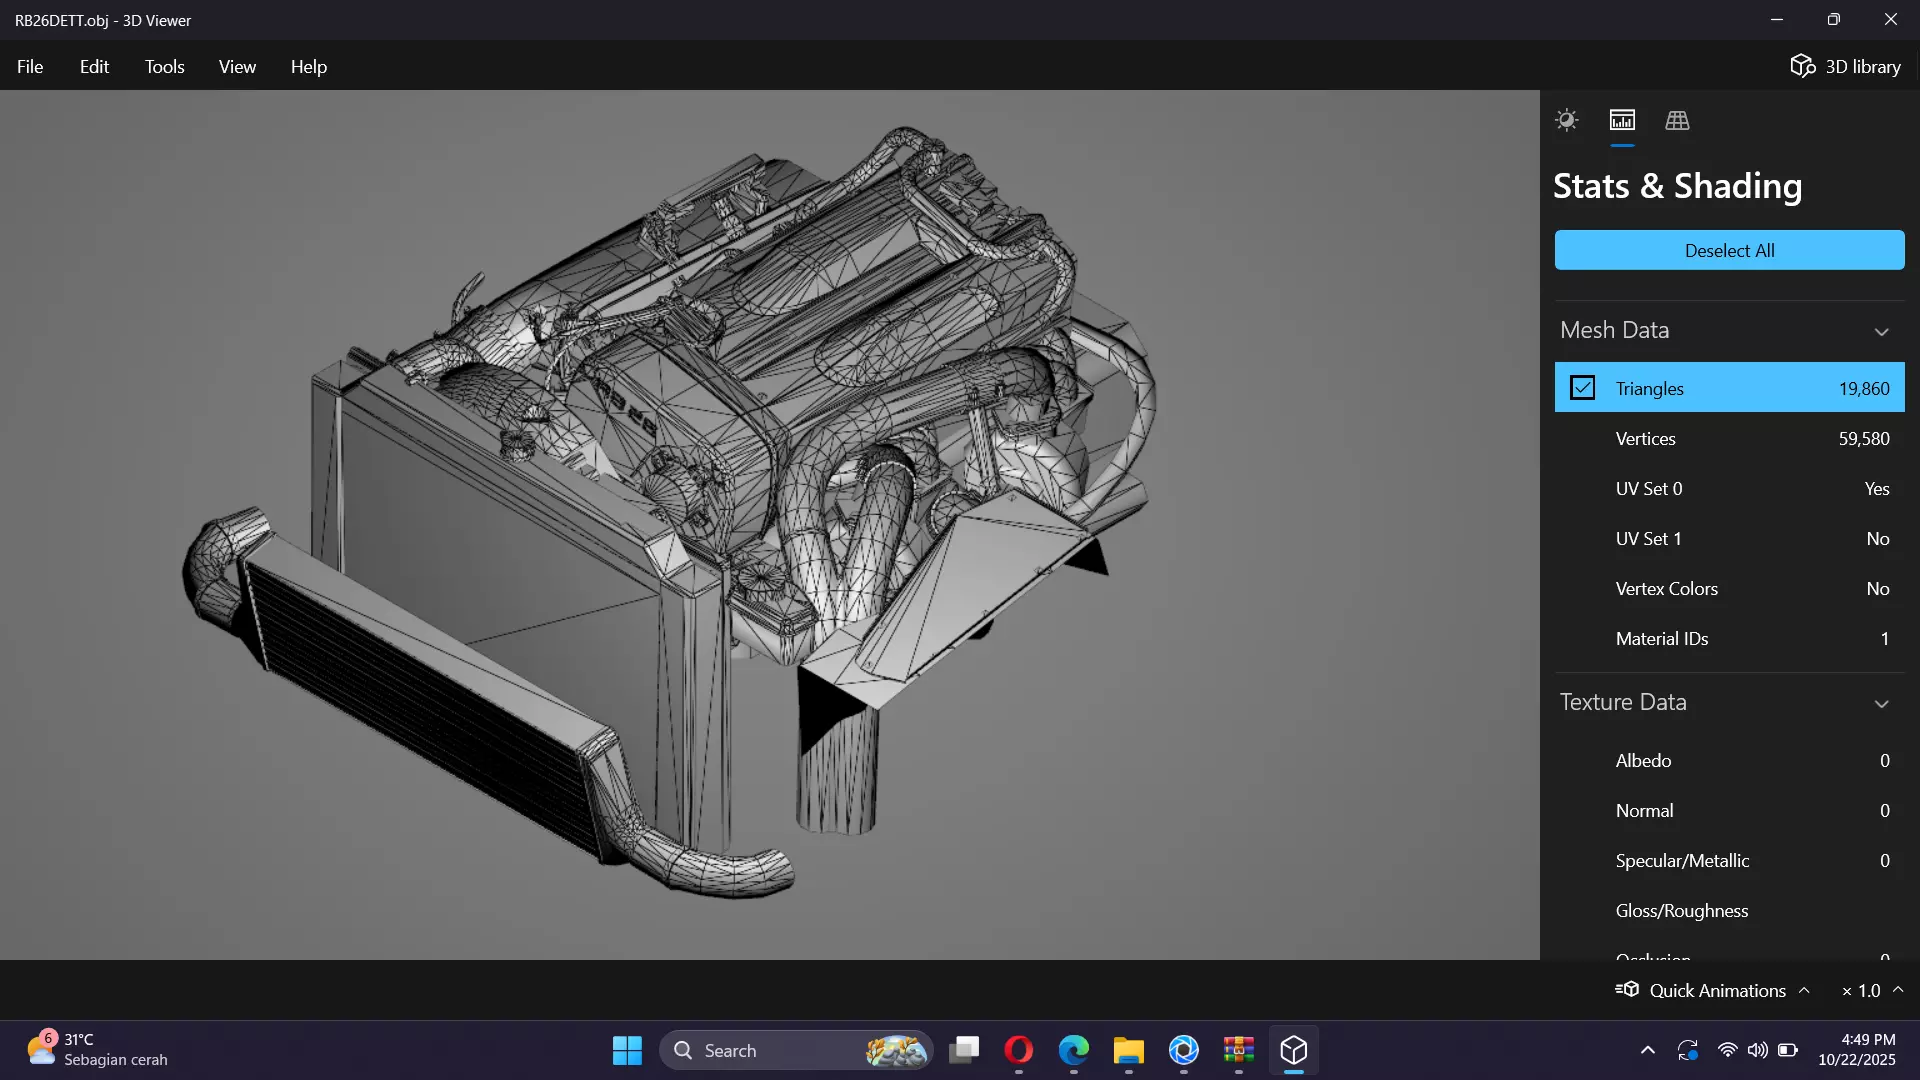Open the View menu

click(237, 66)
